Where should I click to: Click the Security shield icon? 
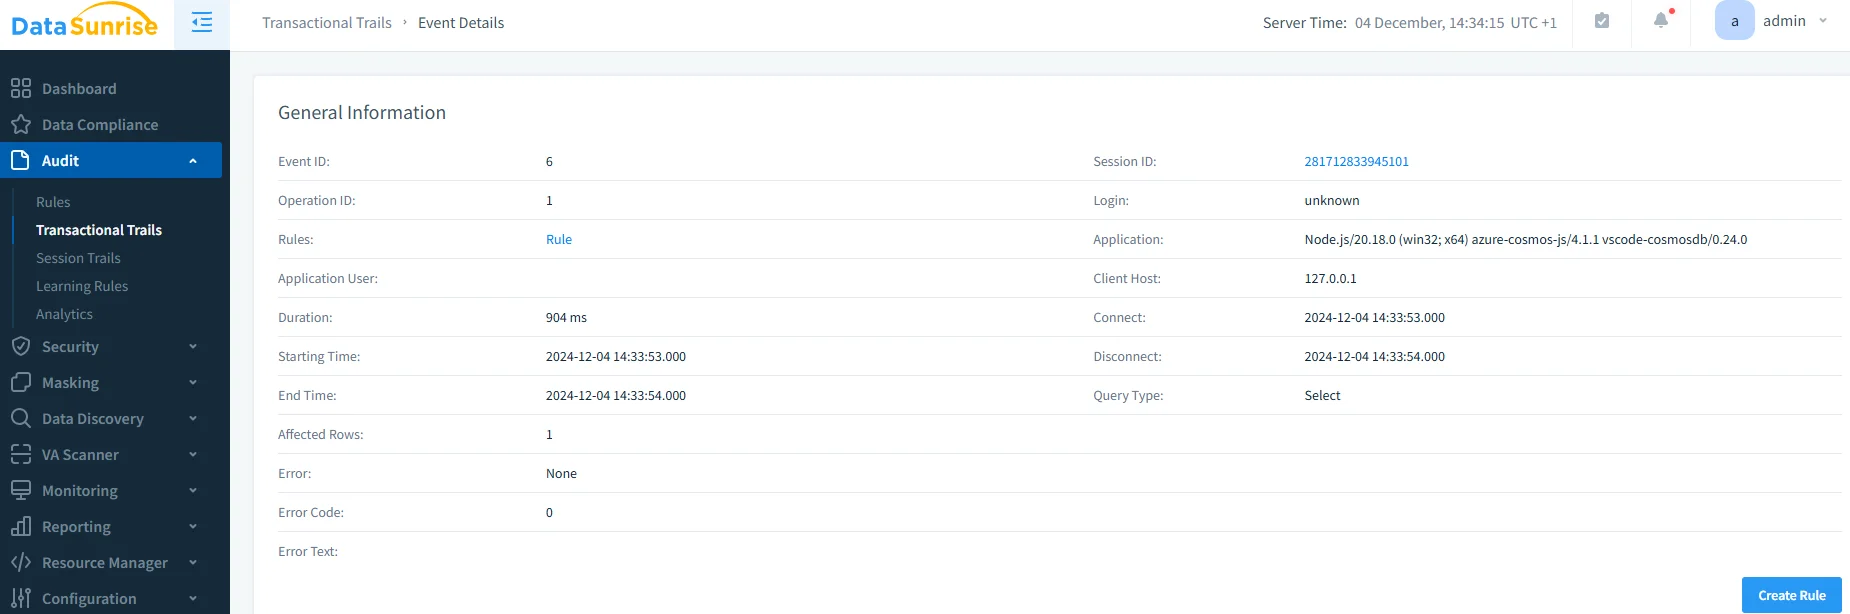click(21, 346)
